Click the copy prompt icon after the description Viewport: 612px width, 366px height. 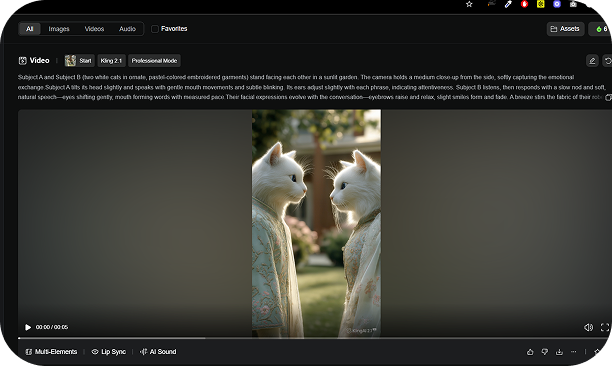tap(608, 98)
